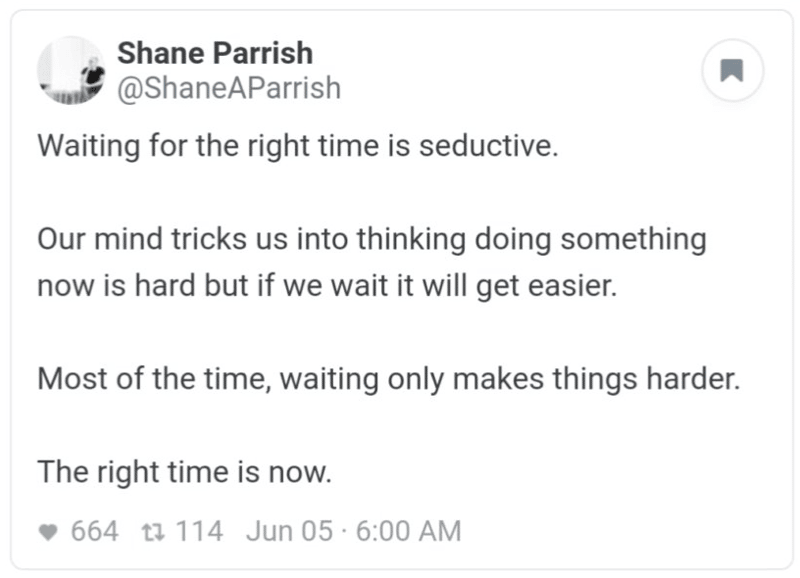Select the line starting 'Our mind tricks us'
The image size is (800, 578).
tap(372, 239)
